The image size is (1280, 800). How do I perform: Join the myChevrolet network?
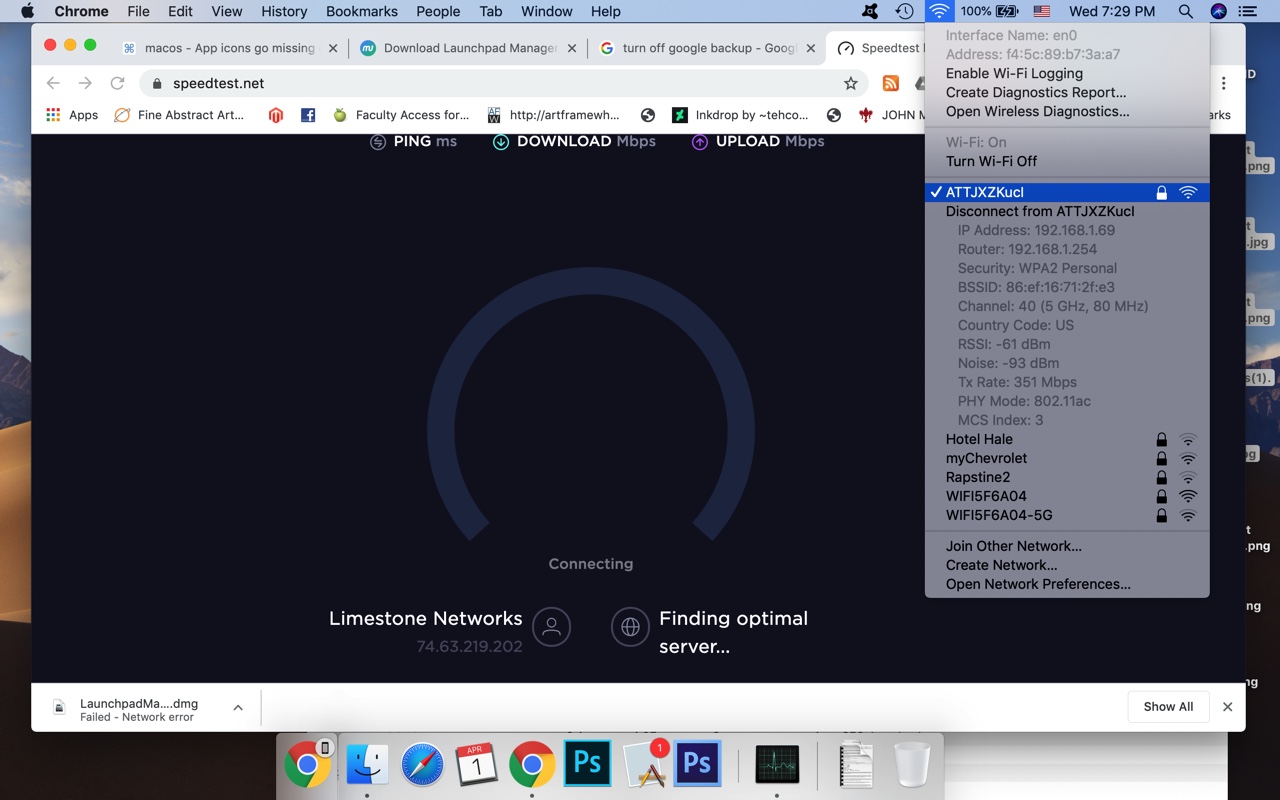1067,458
